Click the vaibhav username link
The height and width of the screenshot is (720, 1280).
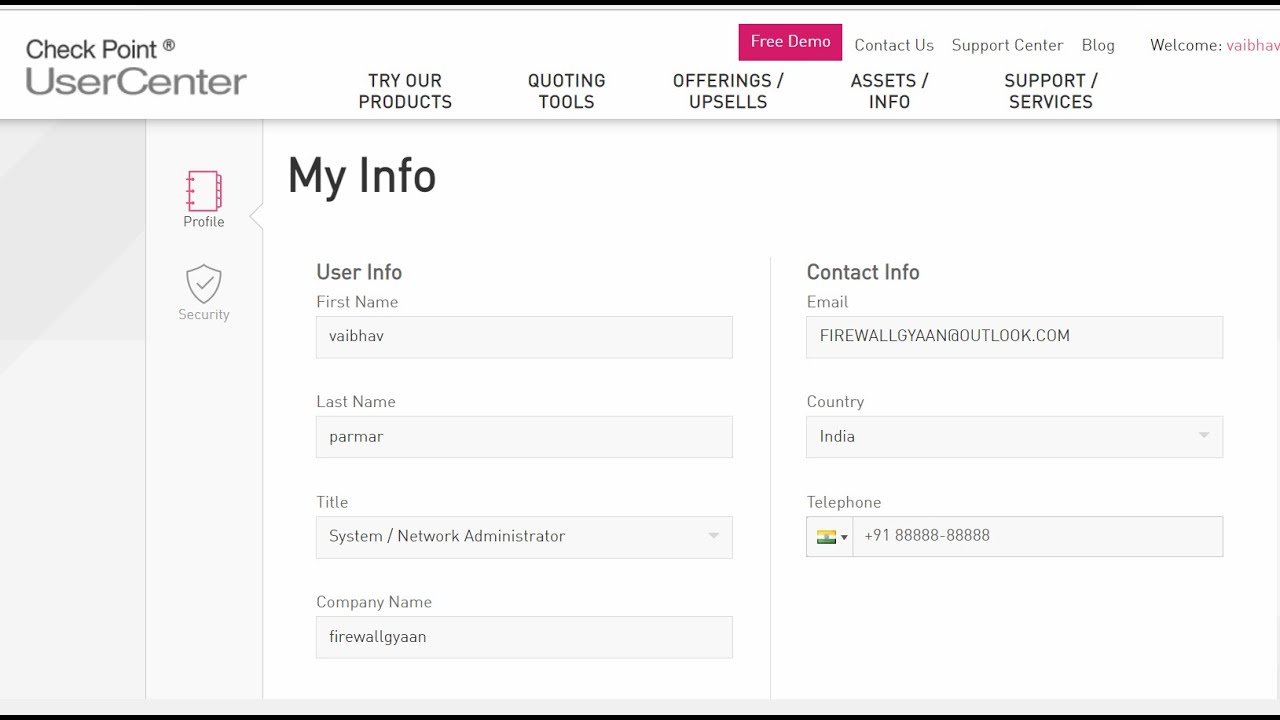(1253, 45)
